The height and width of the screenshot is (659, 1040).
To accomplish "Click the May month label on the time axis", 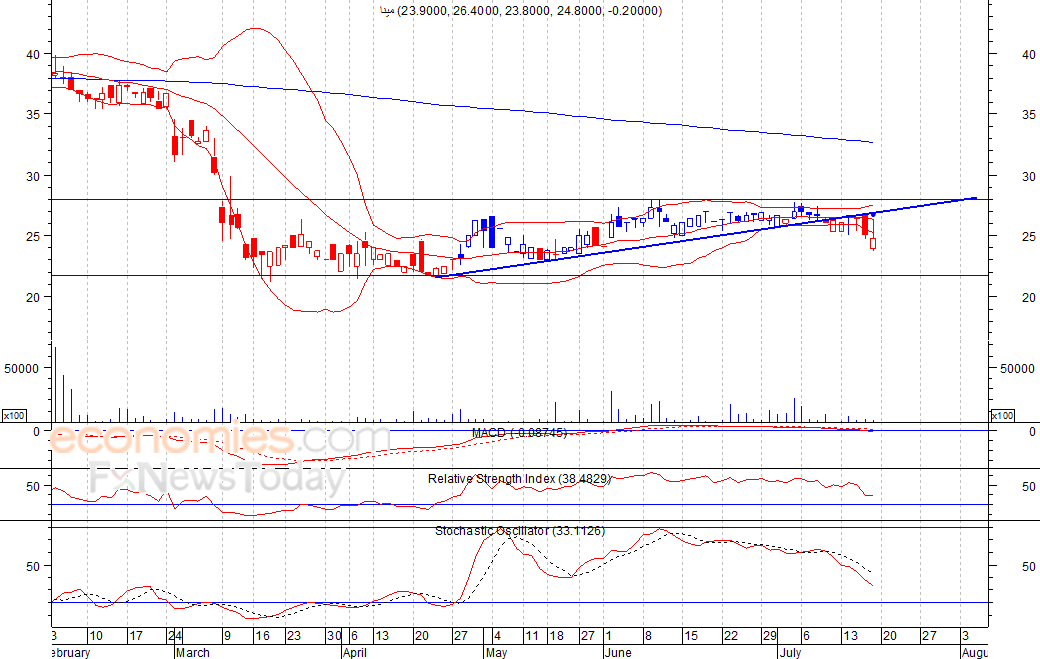I will [x=497, y=652].
